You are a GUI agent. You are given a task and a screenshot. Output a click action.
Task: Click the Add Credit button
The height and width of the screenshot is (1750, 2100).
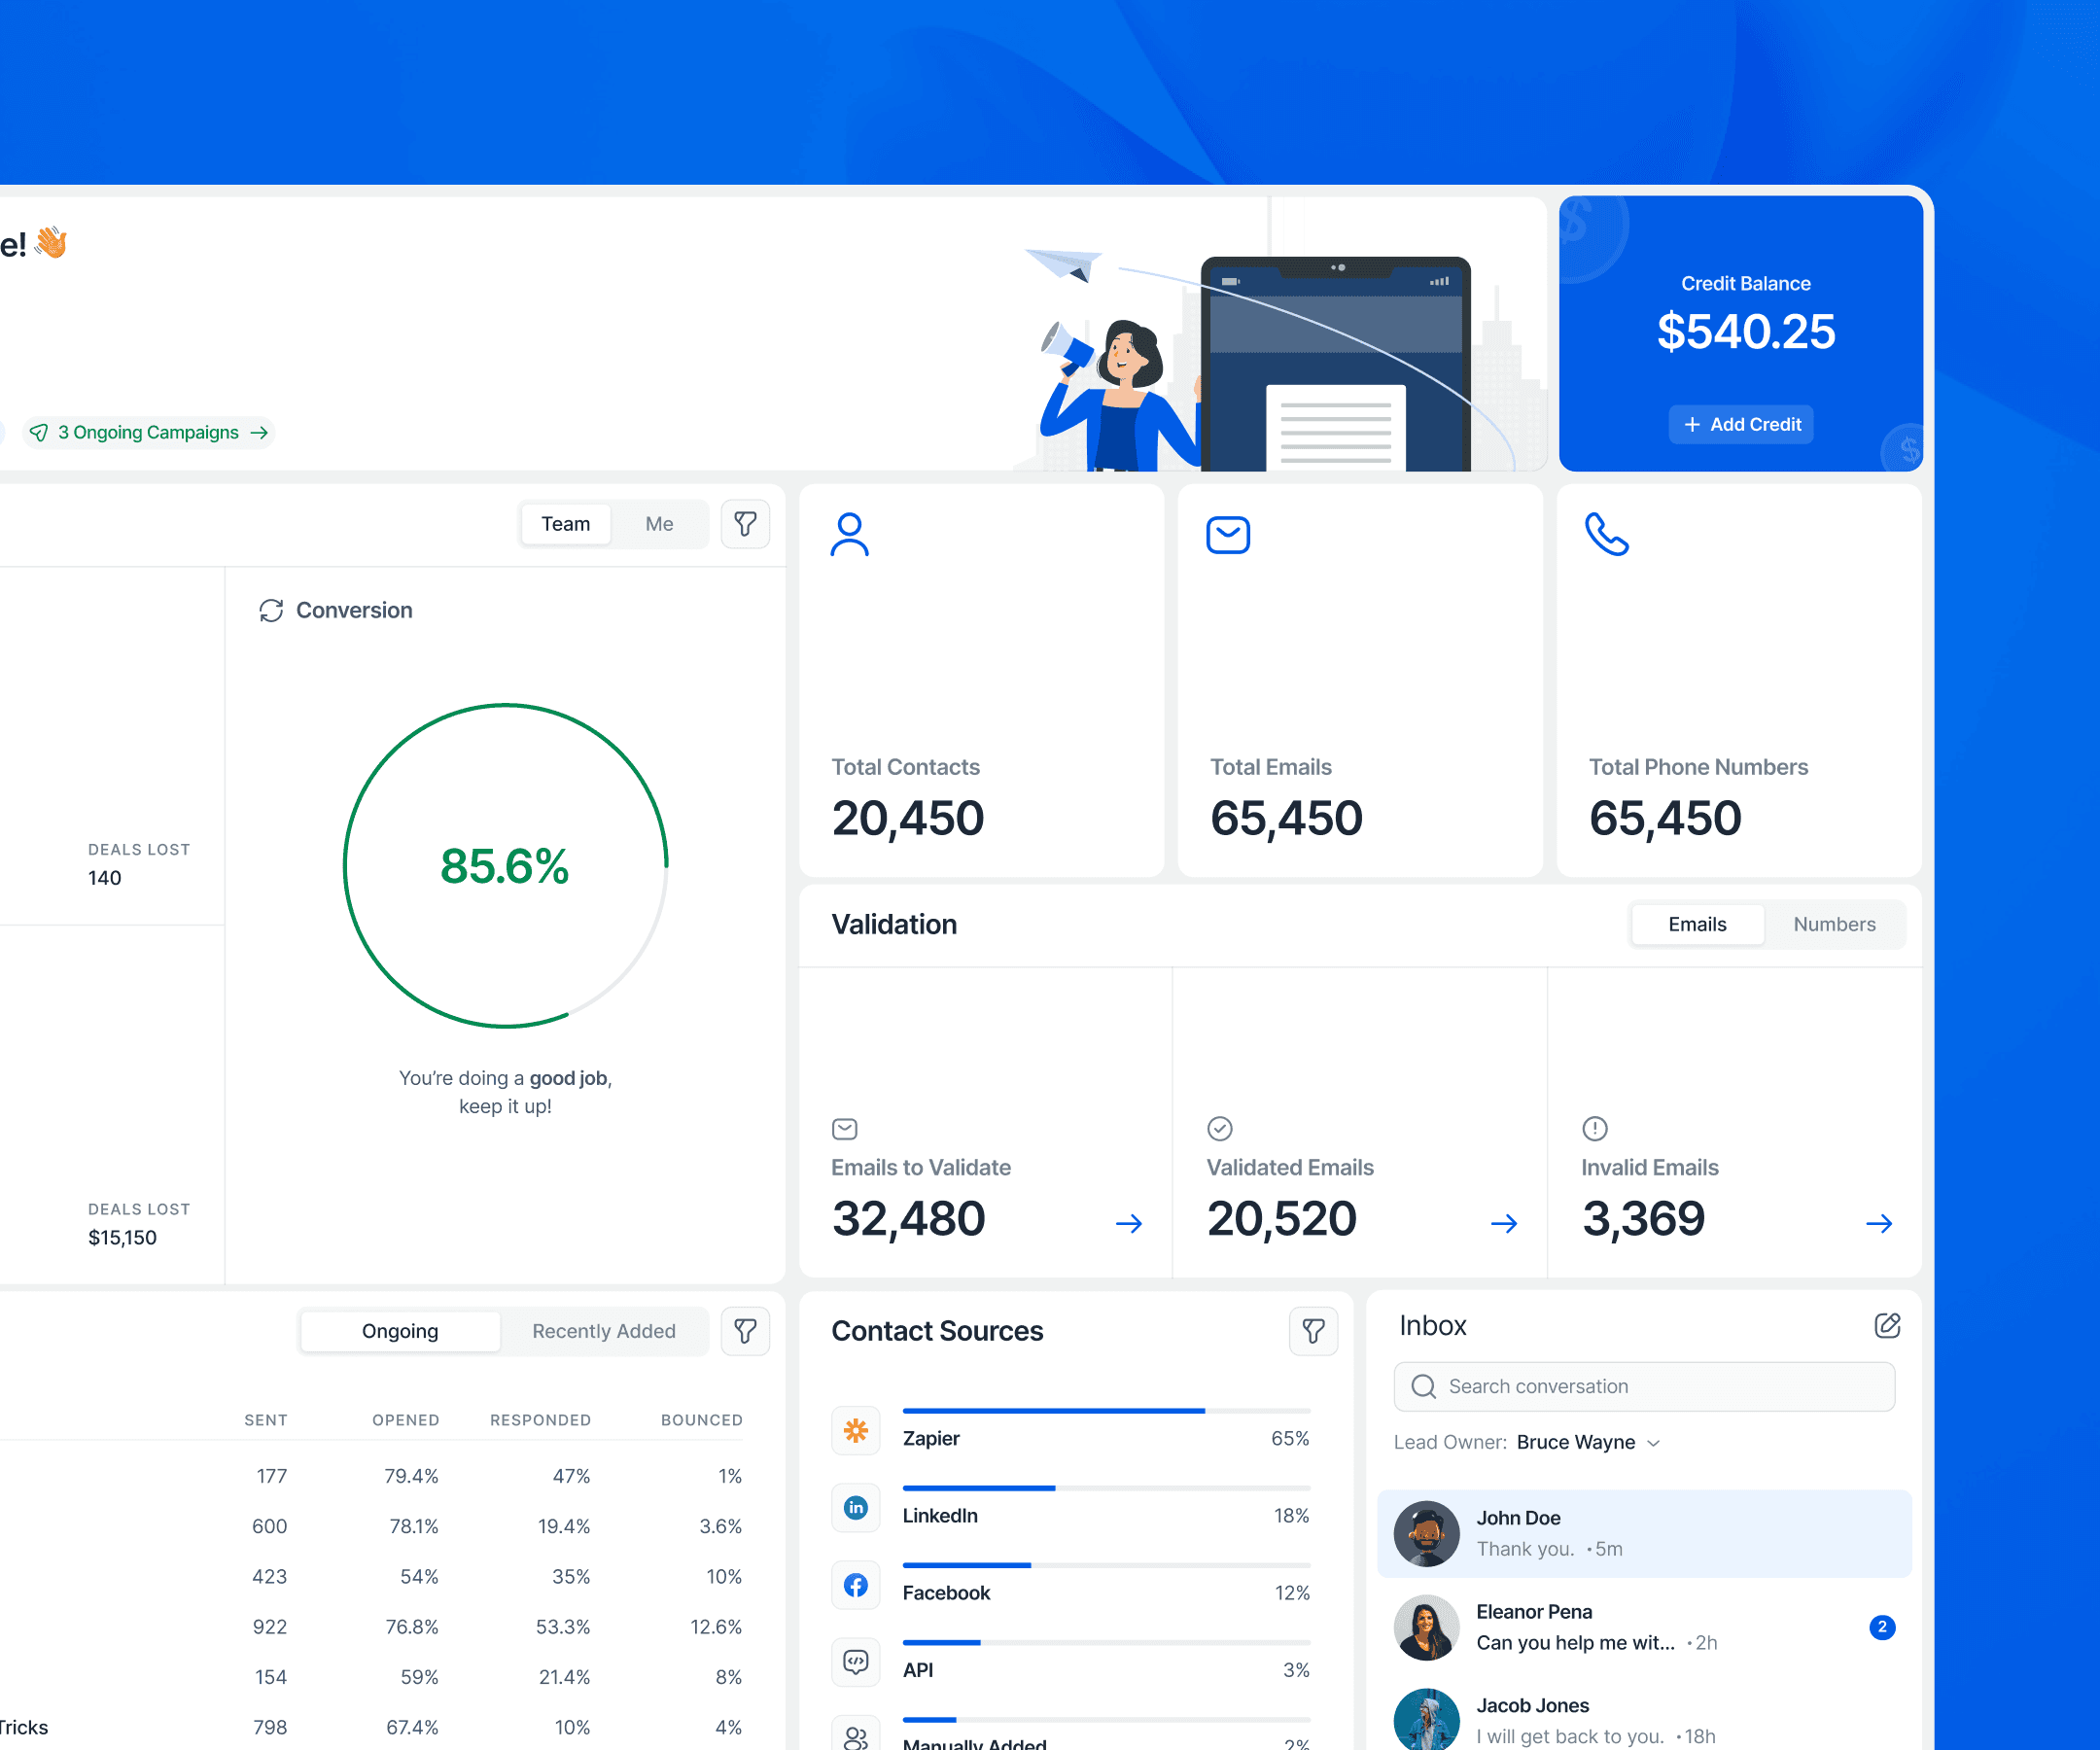(x=1740, y=424)
